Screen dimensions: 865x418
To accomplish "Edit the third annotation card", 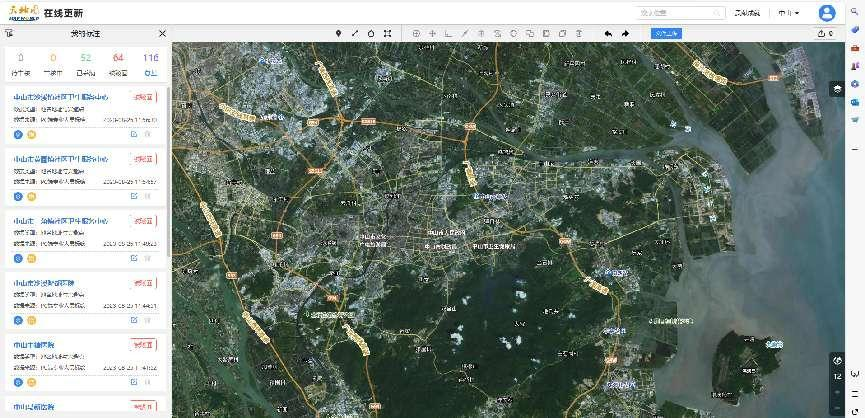I will tap(134, 258).
